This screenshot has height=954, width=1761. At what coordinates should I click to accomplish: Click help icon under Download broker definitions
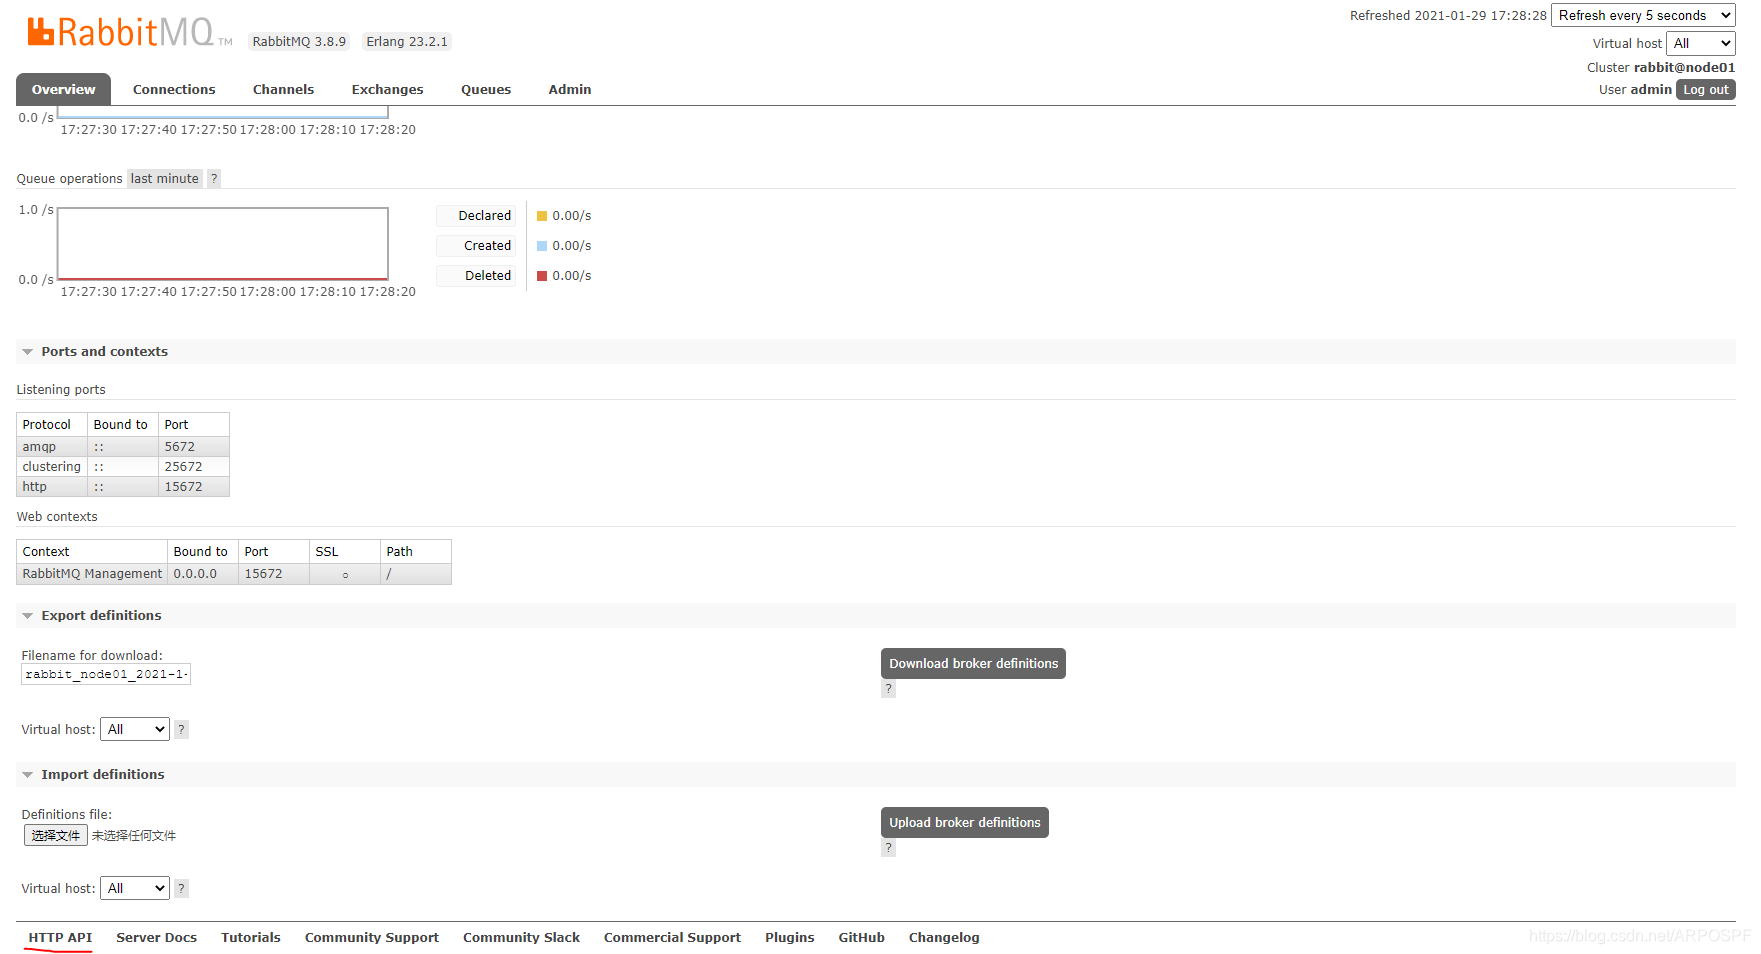click(x=888, y=688)
